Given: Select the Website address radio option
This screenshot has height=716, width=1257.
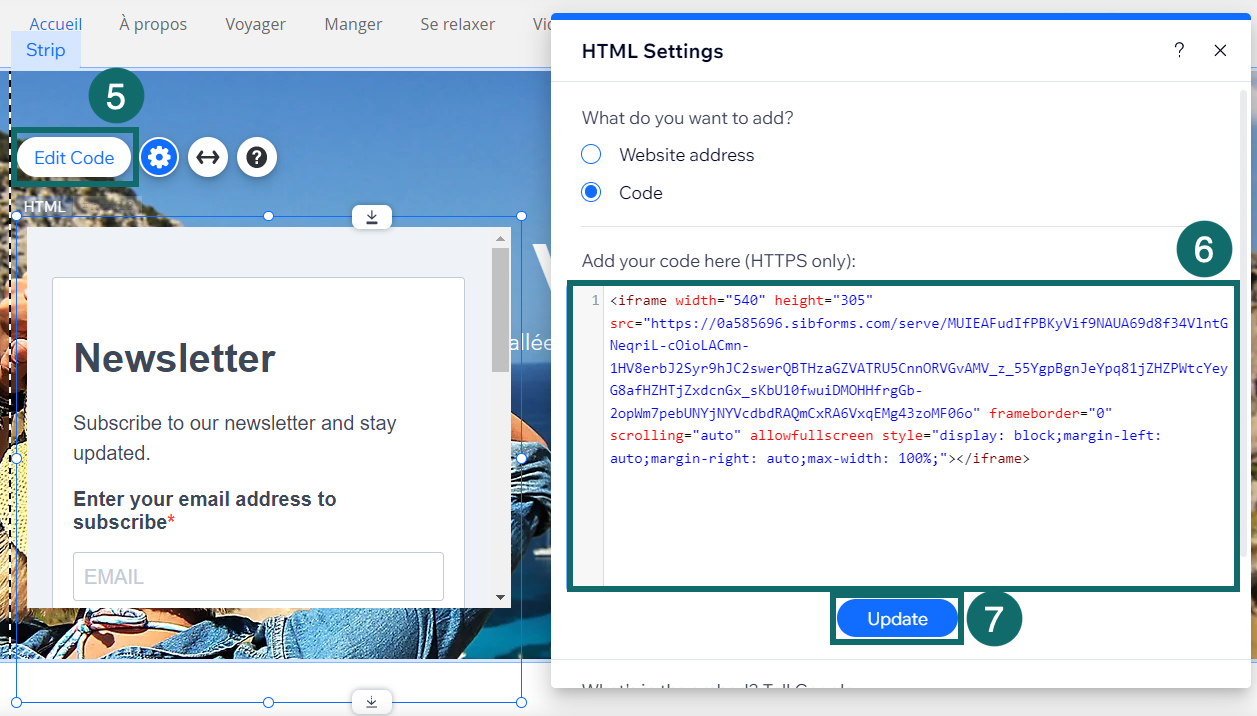Looking at the screenshot, I should pos(592,155).
